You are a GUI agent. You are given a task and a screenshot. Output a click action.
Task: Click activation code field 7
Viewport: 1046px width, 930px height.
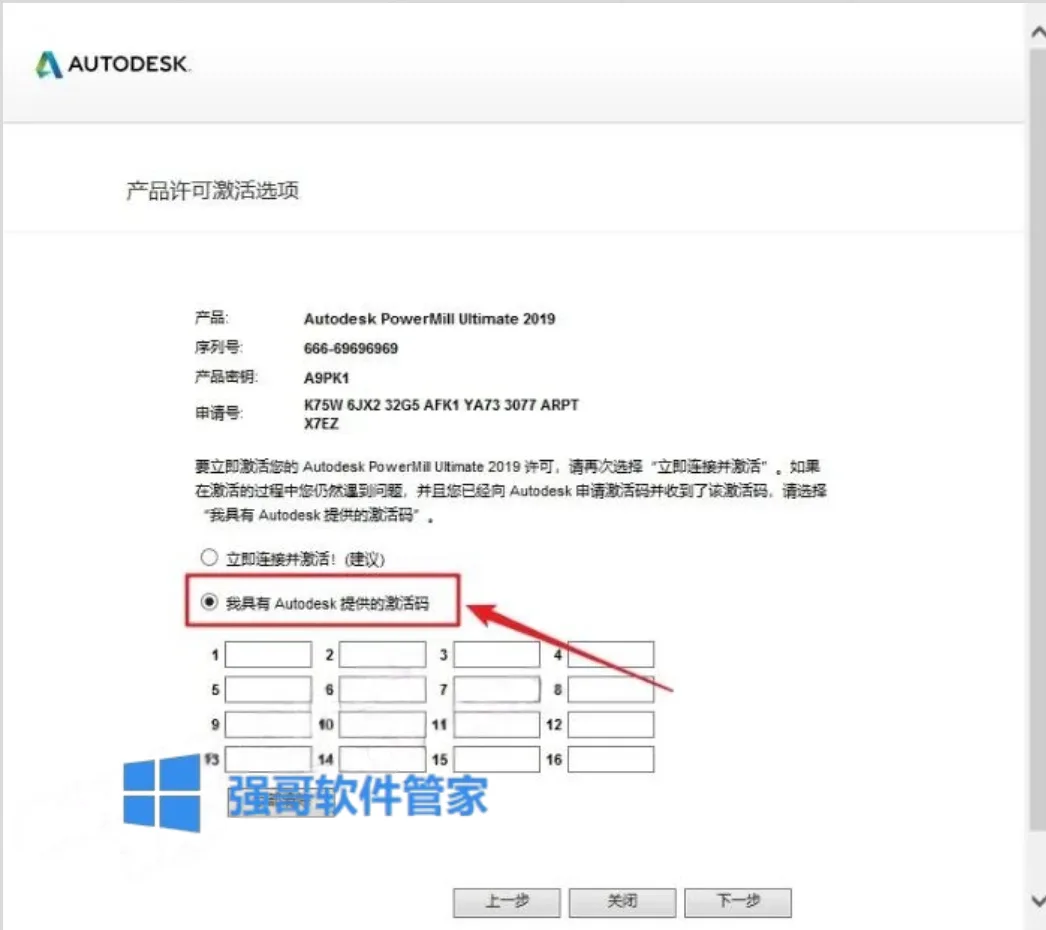tap(497, 689)
